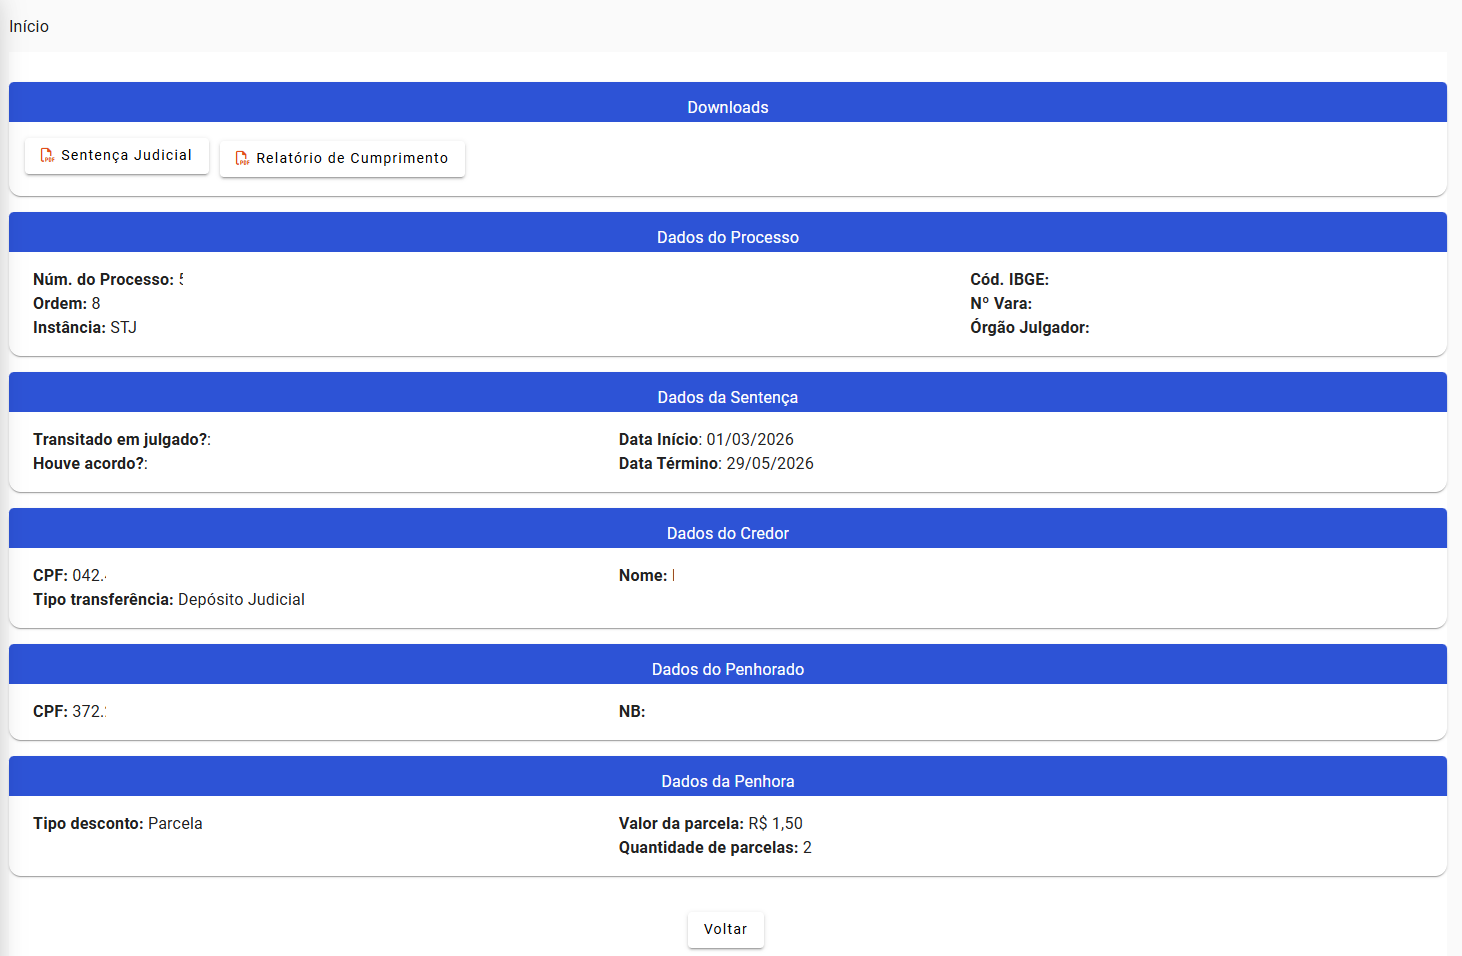Click the PDF icon on Relatório de Cumprimento

(242, 158)
